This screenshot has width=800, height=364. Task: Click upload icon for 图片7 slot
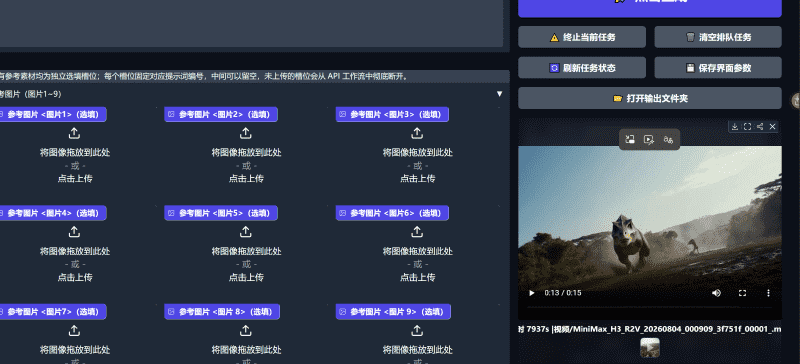74,331
